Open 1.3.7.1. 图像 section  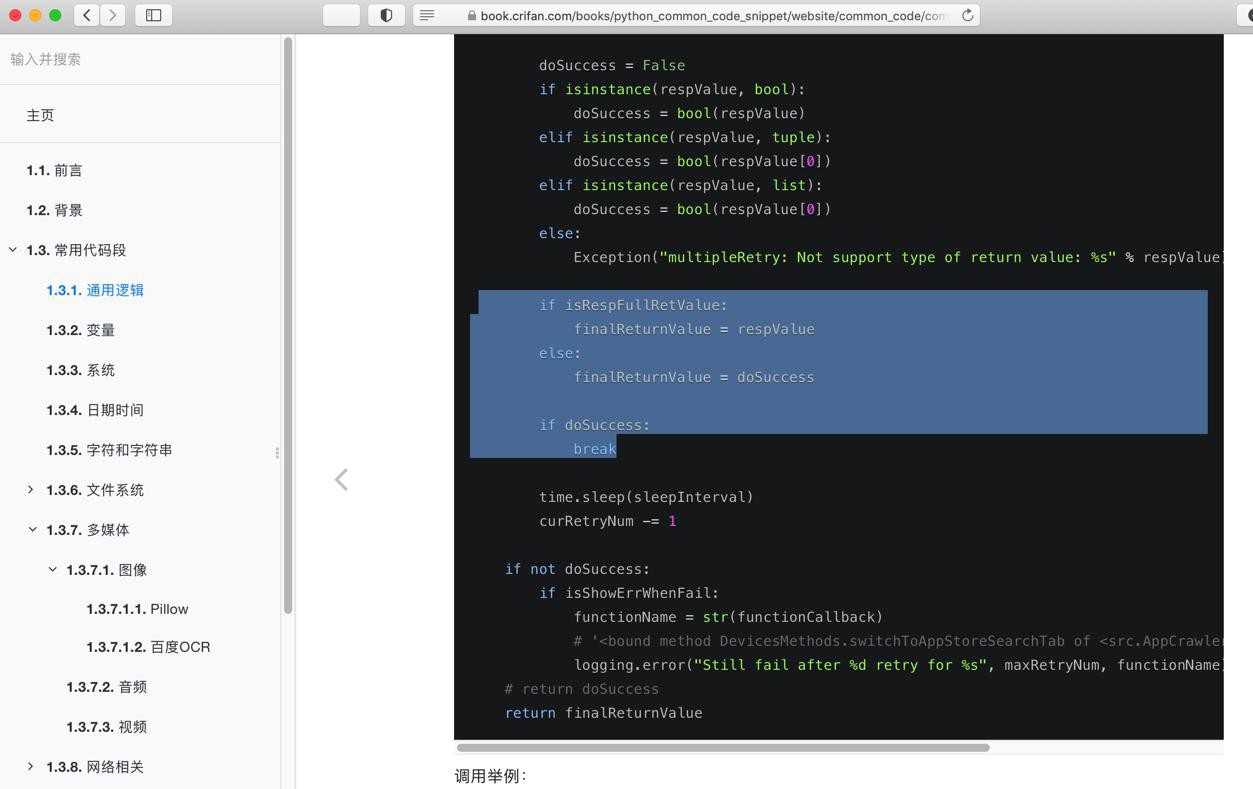pyautogui.click(x=107, y=570)
